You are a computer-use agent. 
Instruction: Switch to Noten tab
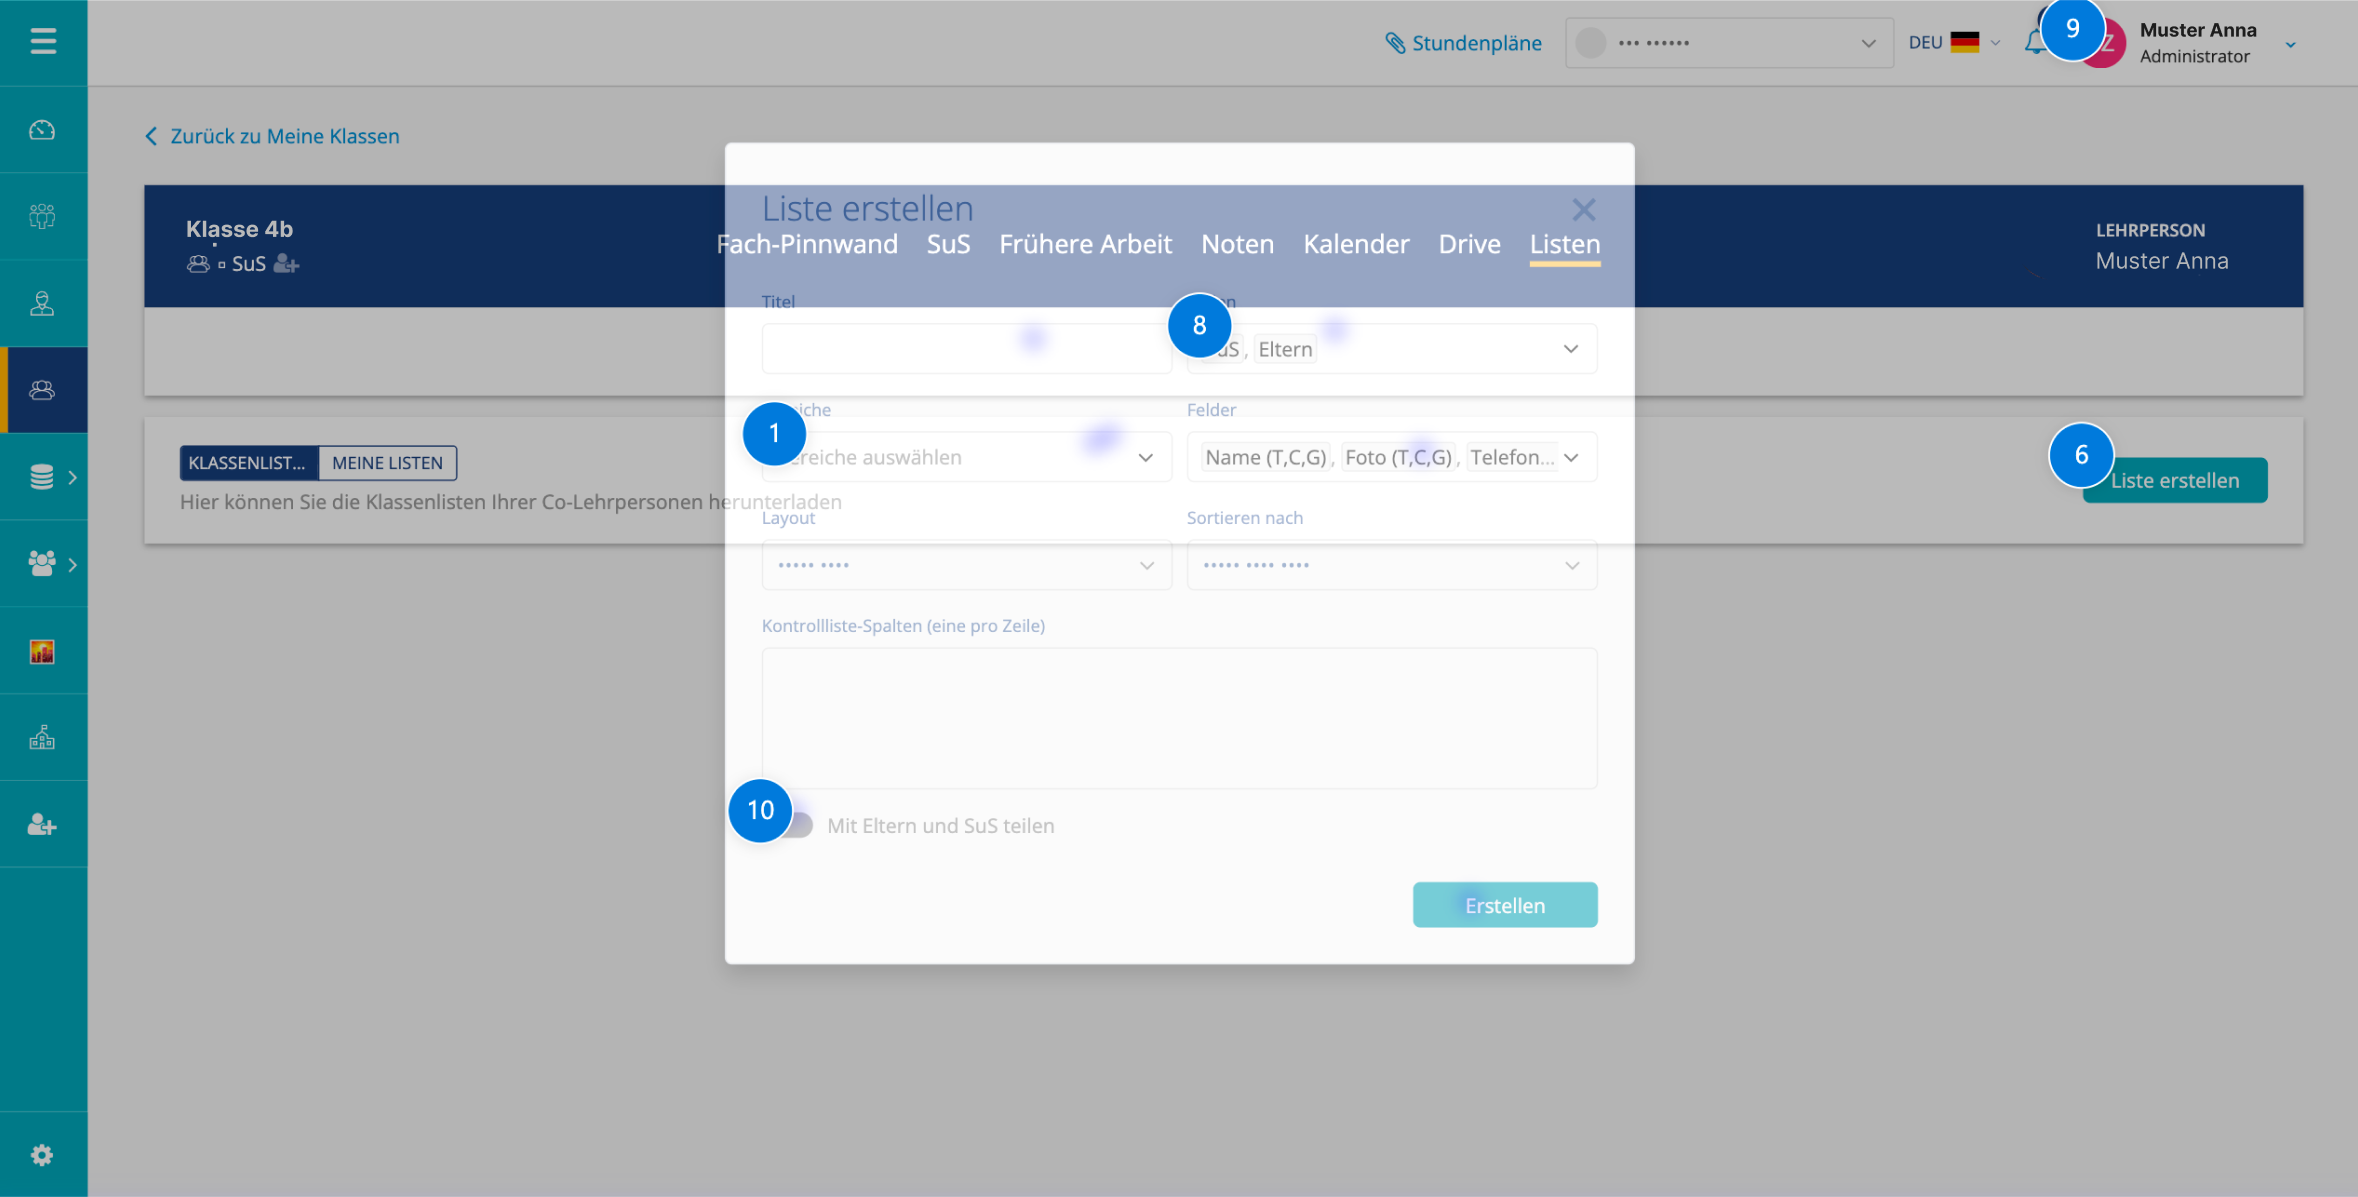1237,244
